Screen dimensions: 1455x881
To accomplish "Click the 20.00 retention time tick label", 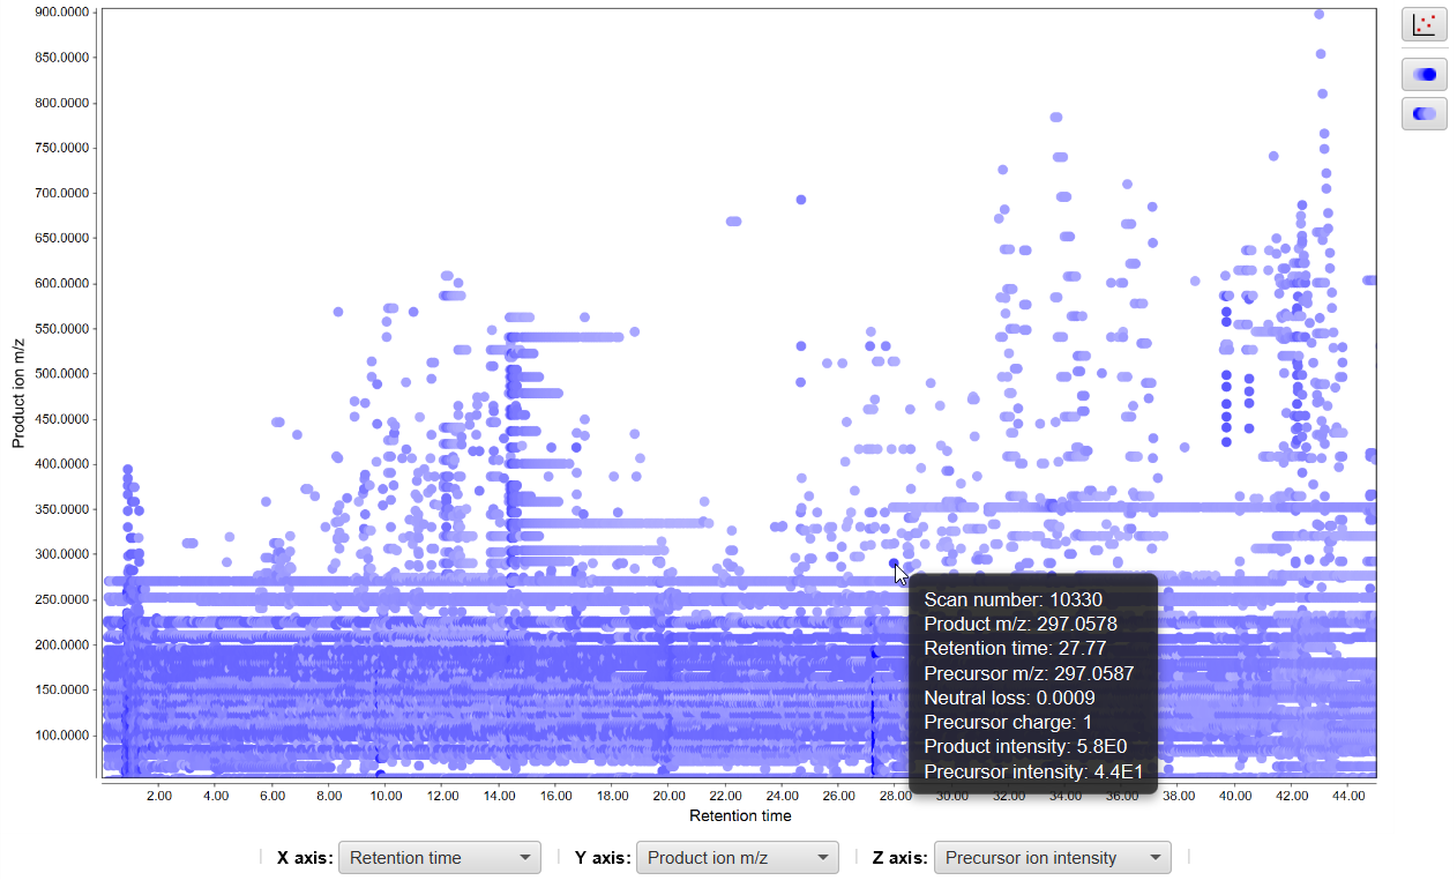I will click(669, 796).
